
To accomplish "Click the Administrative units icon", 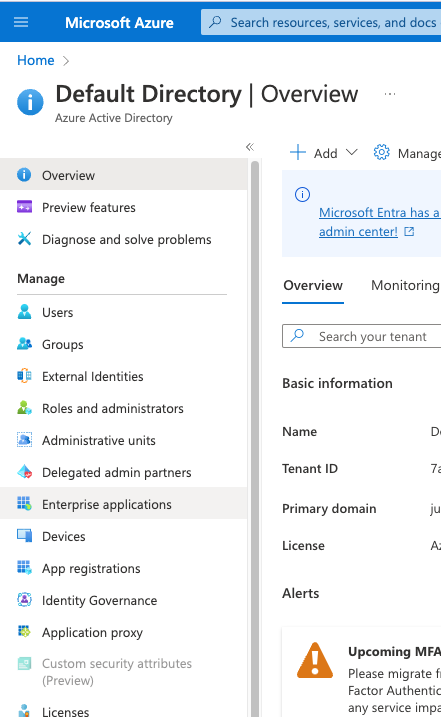I will pos(24,440).
